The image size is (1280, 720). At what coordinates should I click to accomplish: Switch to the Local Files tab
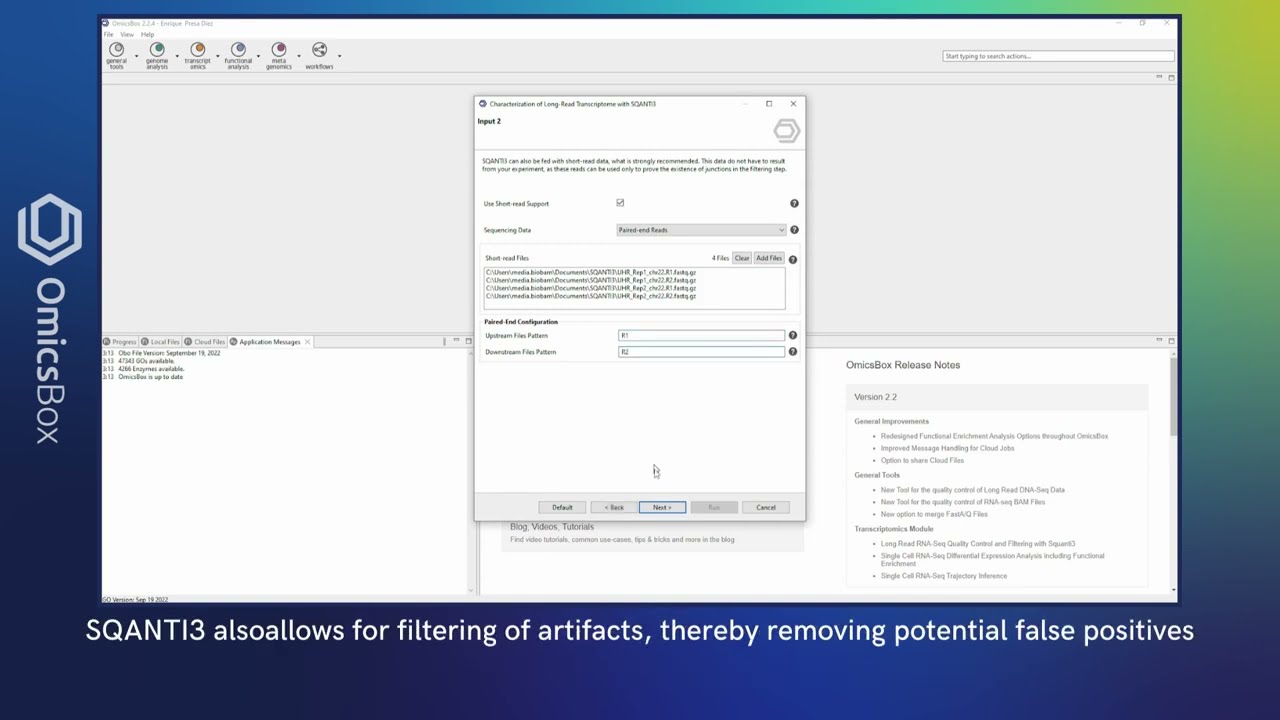[x=161, y=342]
